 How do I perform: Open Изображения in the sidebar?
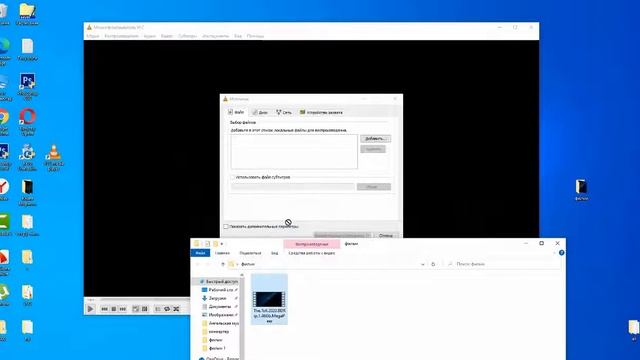[x=220, y=315]
